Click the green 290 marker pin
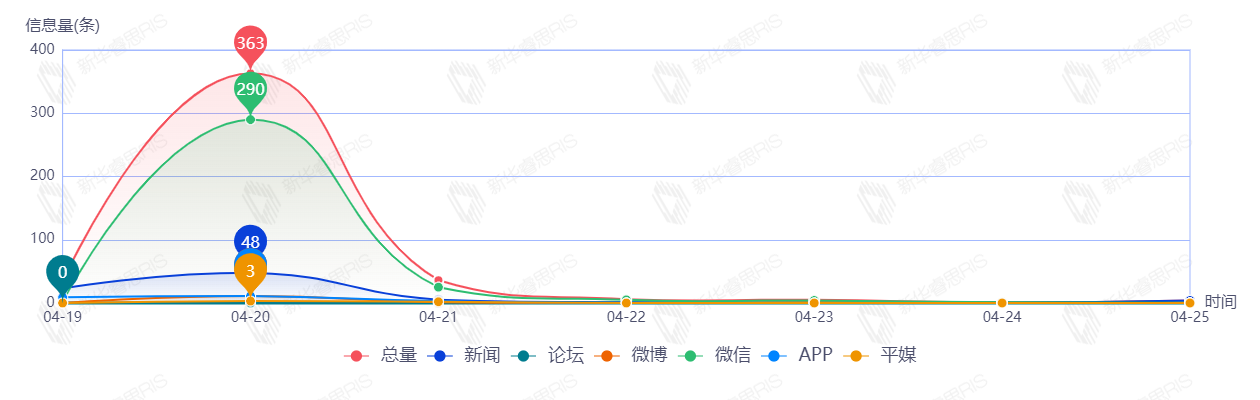This screenshot has width=1260, height=400. click(250, 89)
